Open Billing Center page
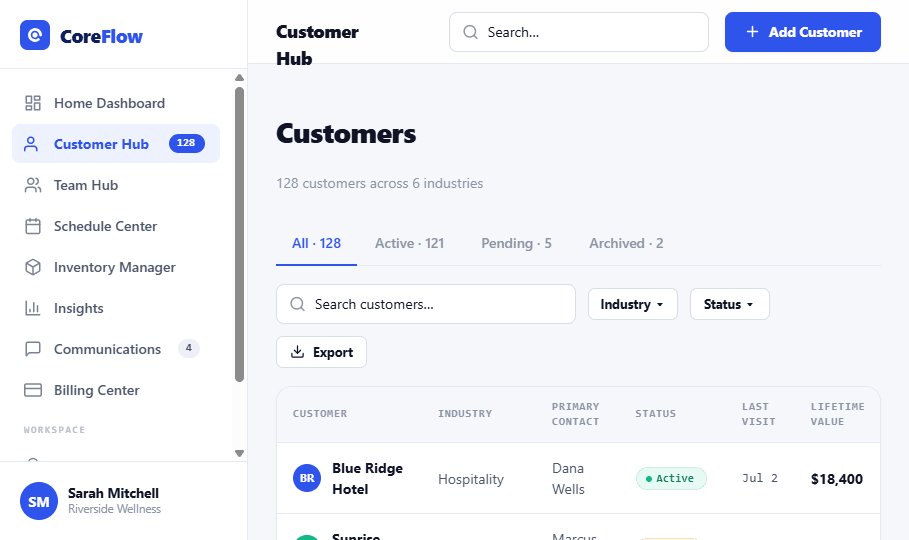The width and height of the screenshot is (909, 540). tap(116, 390)
